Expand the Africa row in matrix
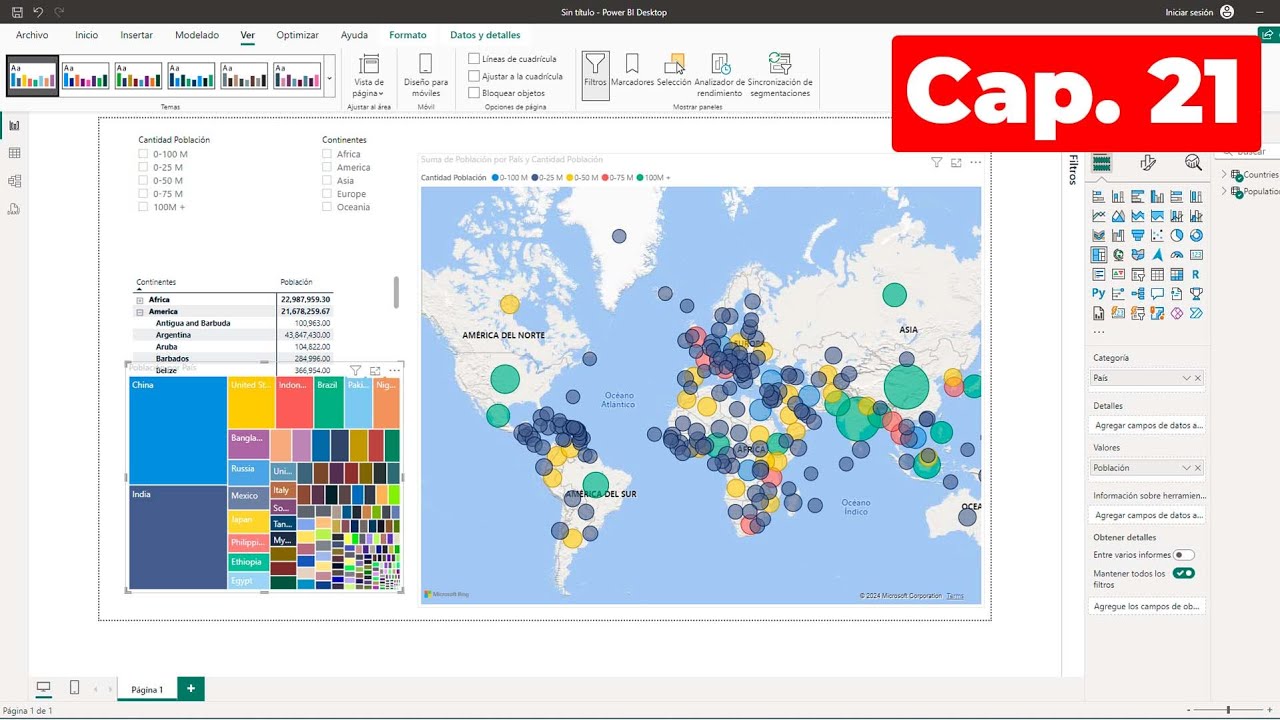 [x=140, y=300]
